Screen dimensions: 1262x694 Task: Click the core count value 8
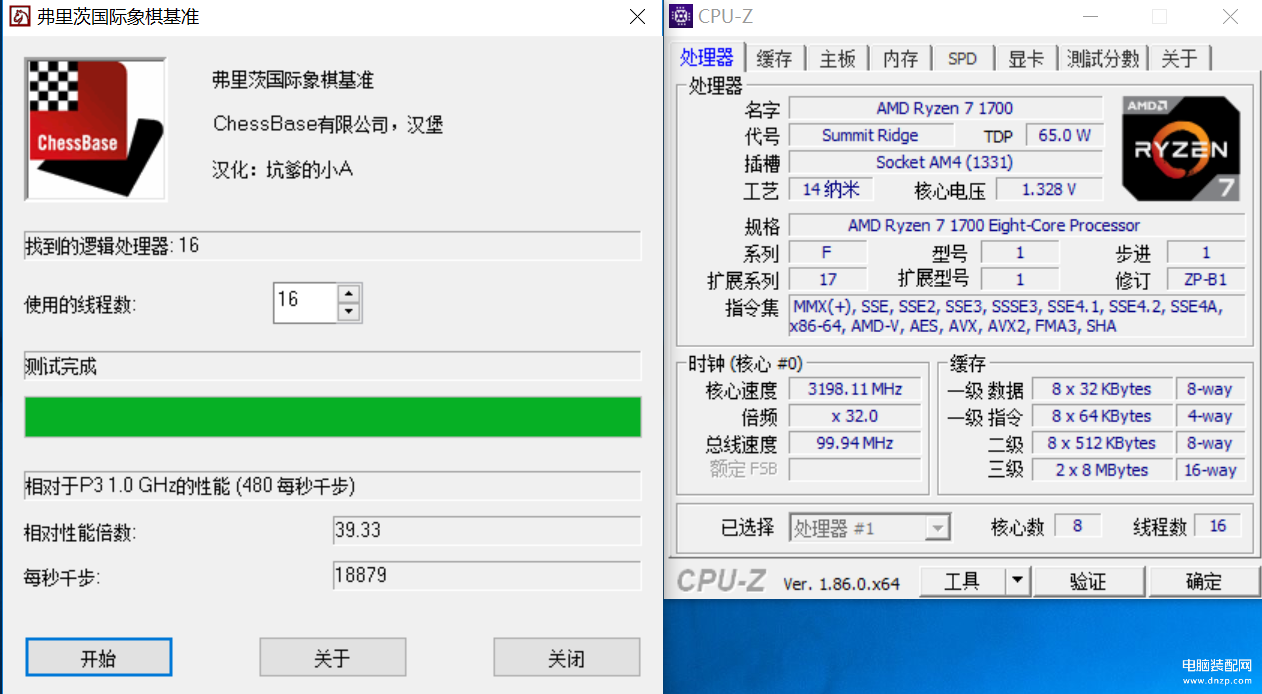coord(1077,525)
